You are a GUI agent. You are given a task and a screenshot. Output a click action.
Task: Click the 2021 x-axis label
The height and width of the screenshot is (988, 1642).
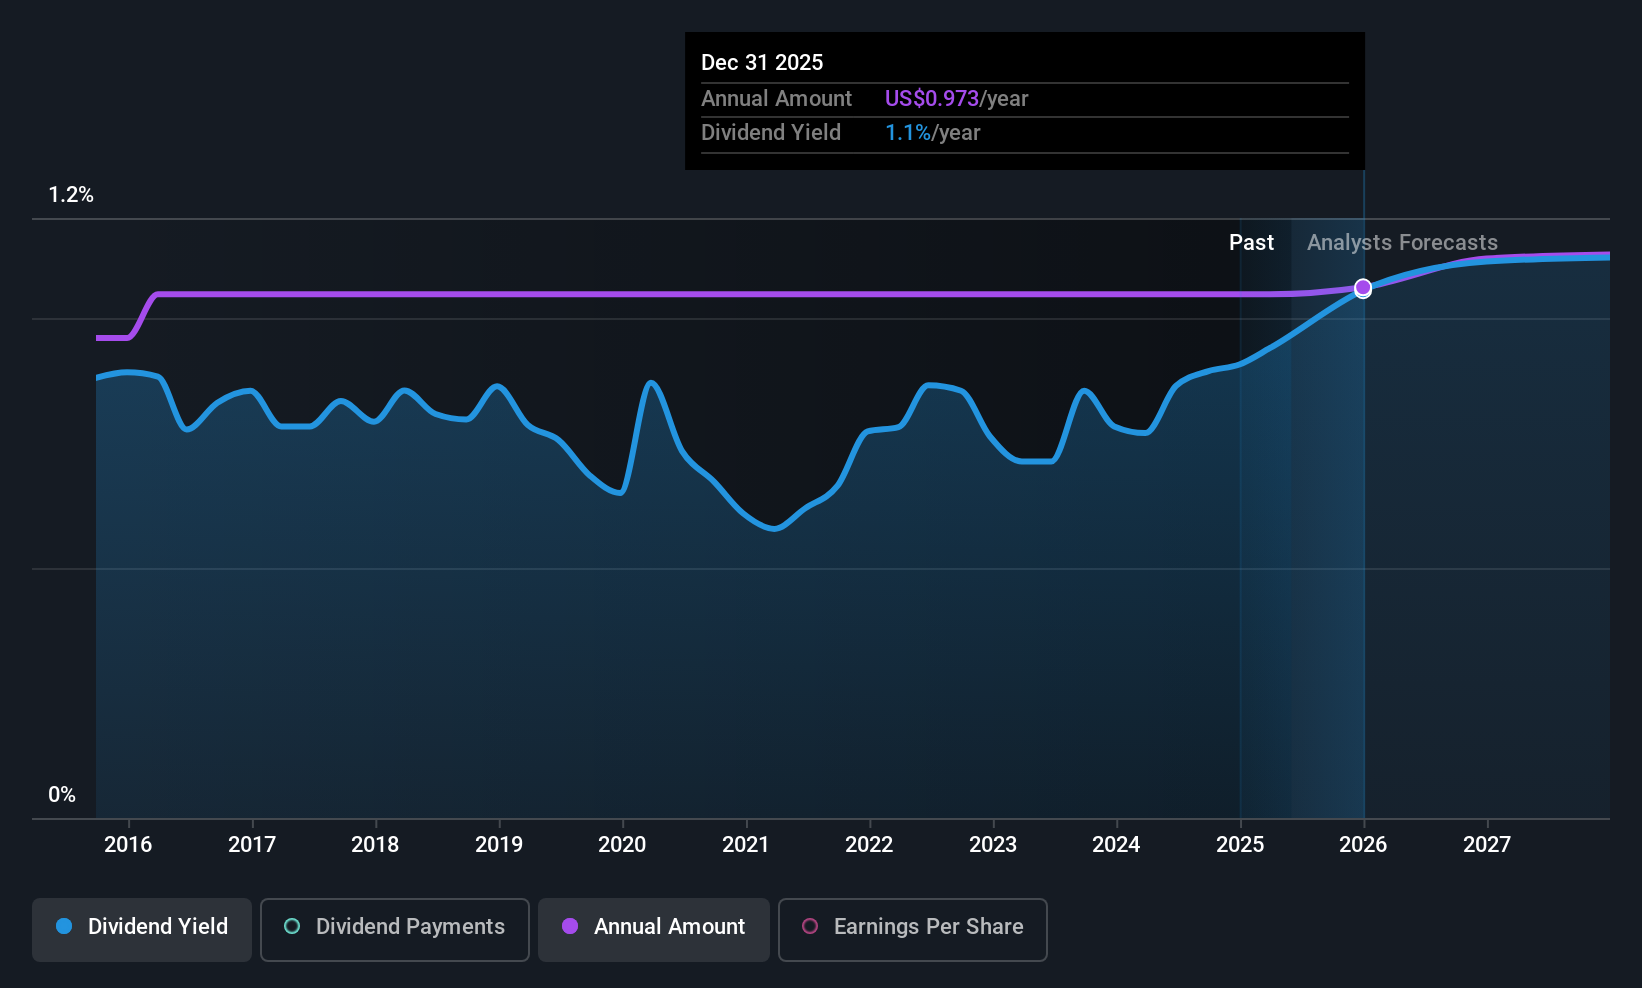[x=746, y=845]
